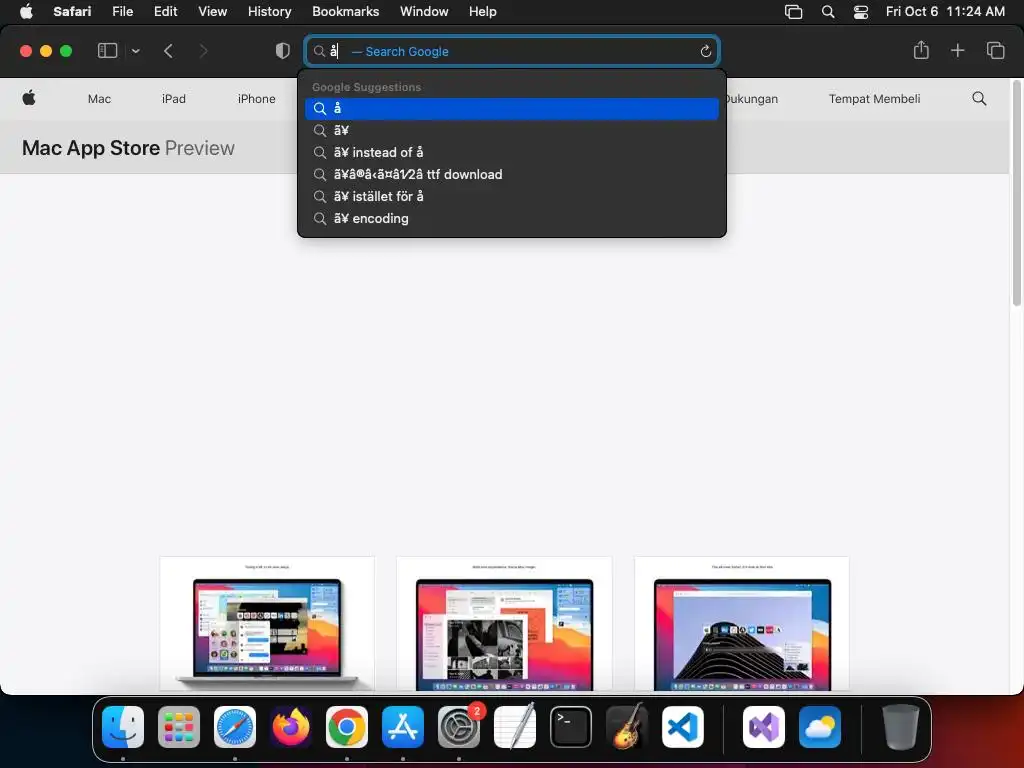This screenshot has height=768, width=1024.
Task: Open the View menu
Action: [x=212, y=12]
